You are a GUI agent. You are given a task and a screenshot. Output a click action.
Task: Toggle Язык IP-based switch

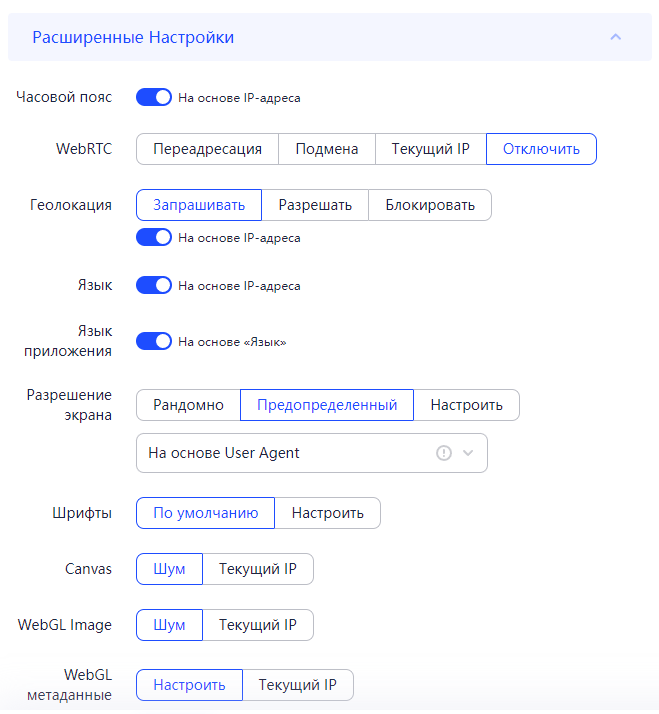pyautogui.click(x=154, y=286)
